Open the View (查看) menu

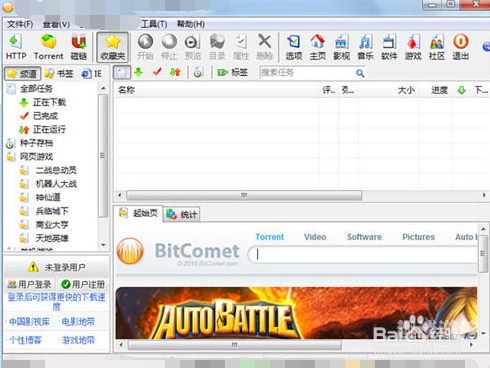[x=56, y=24]
